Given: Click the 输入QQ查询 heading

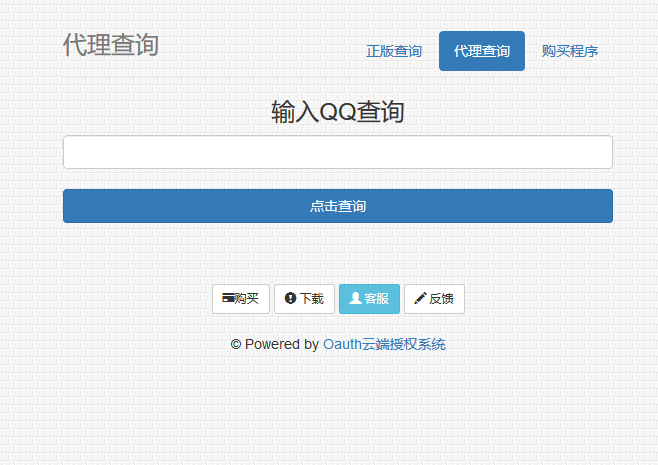Looking at the screenshot, I should [337, 112].
